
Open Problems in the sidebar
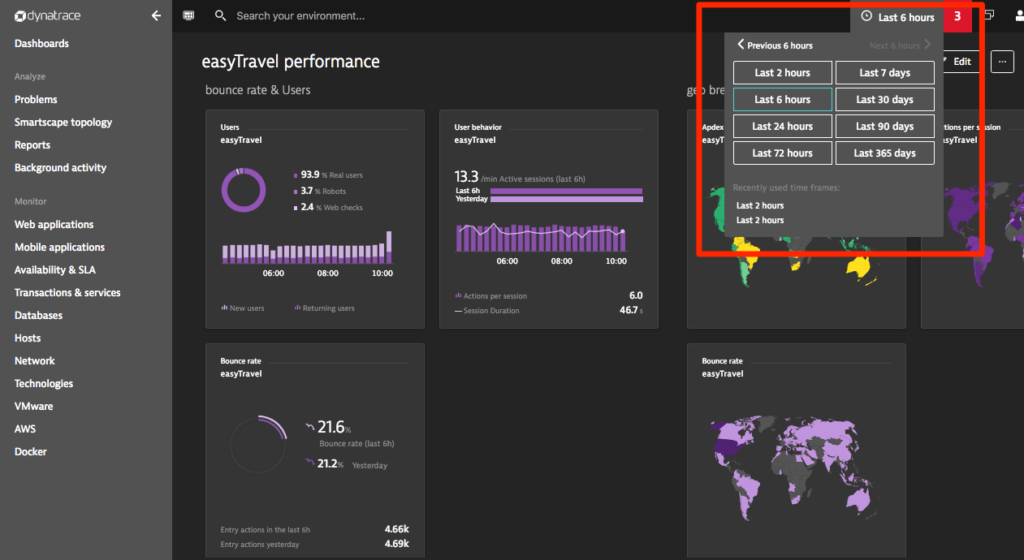(x=36, y=99)
